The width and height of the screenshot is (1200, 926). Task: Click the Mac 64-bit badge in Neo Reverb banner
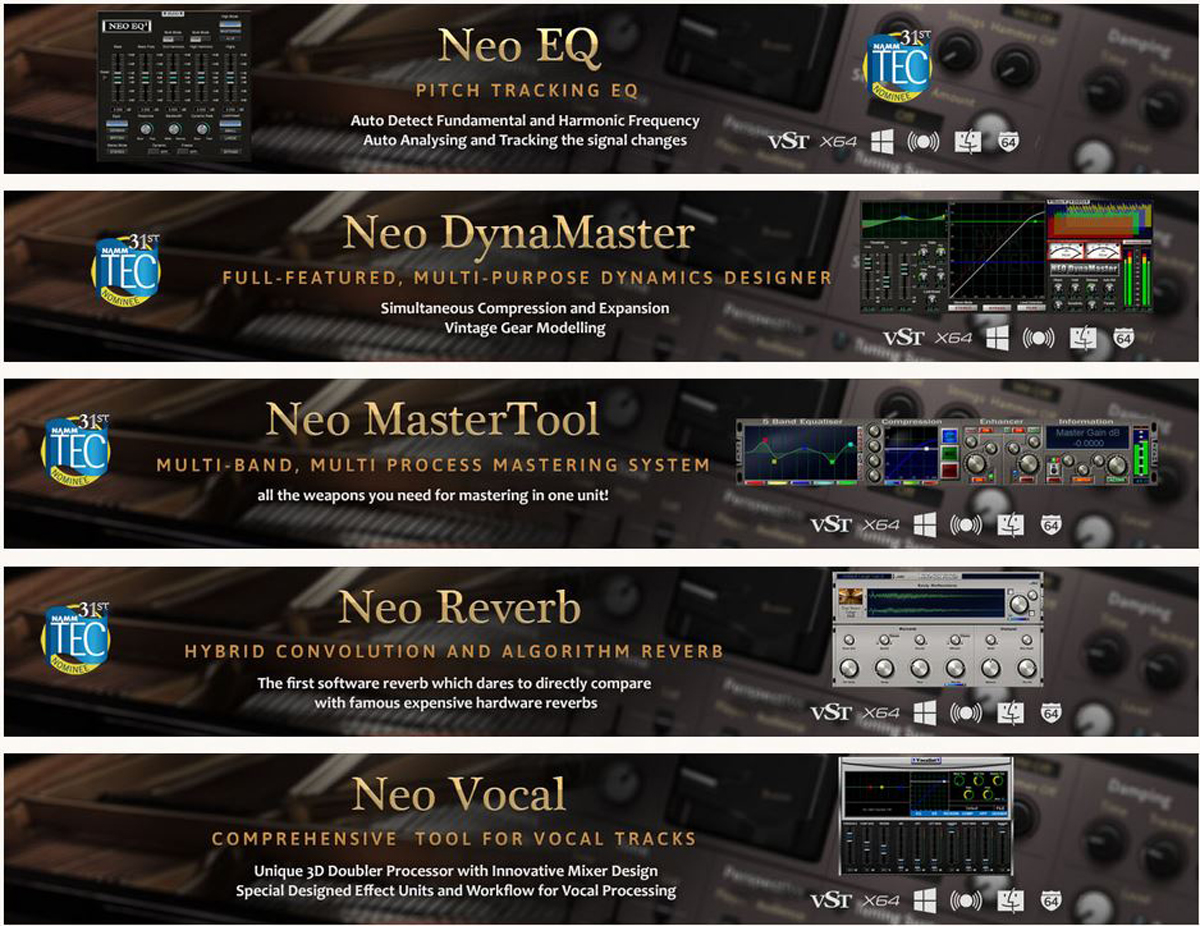click(x=1050, y=712)
